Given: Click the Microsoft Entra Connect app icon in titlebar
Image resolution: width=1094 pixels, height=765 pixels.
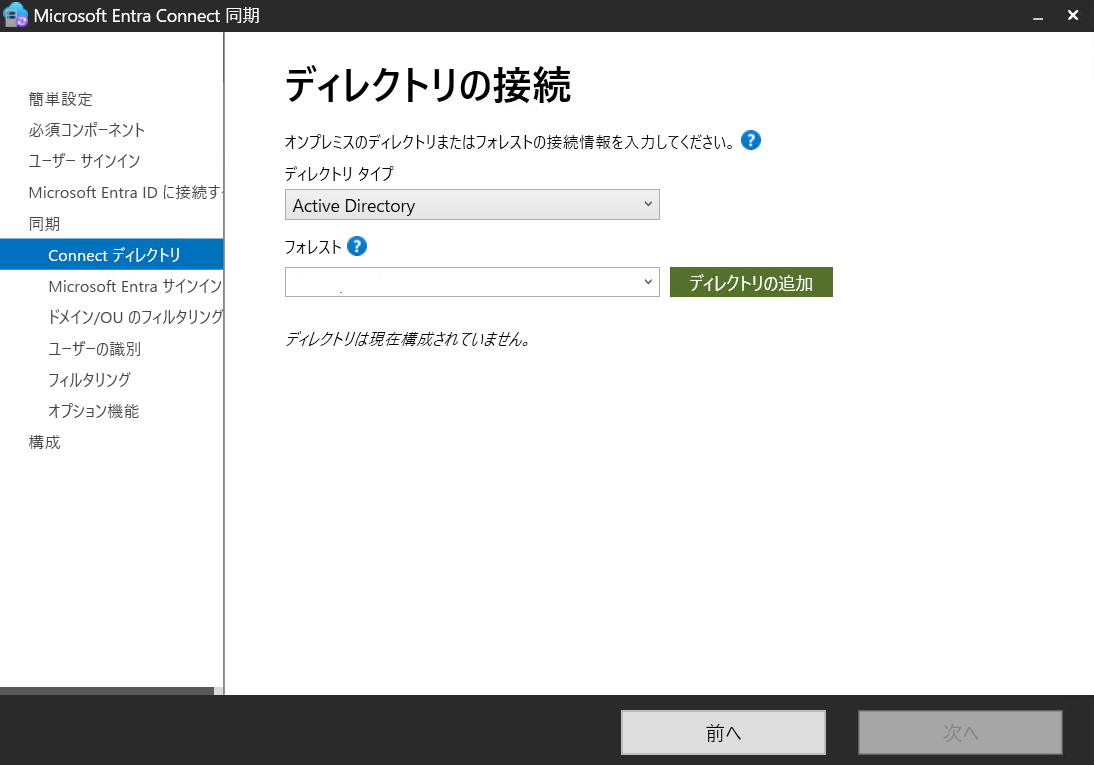Looking at the screenshot, I should pos(15,15).
